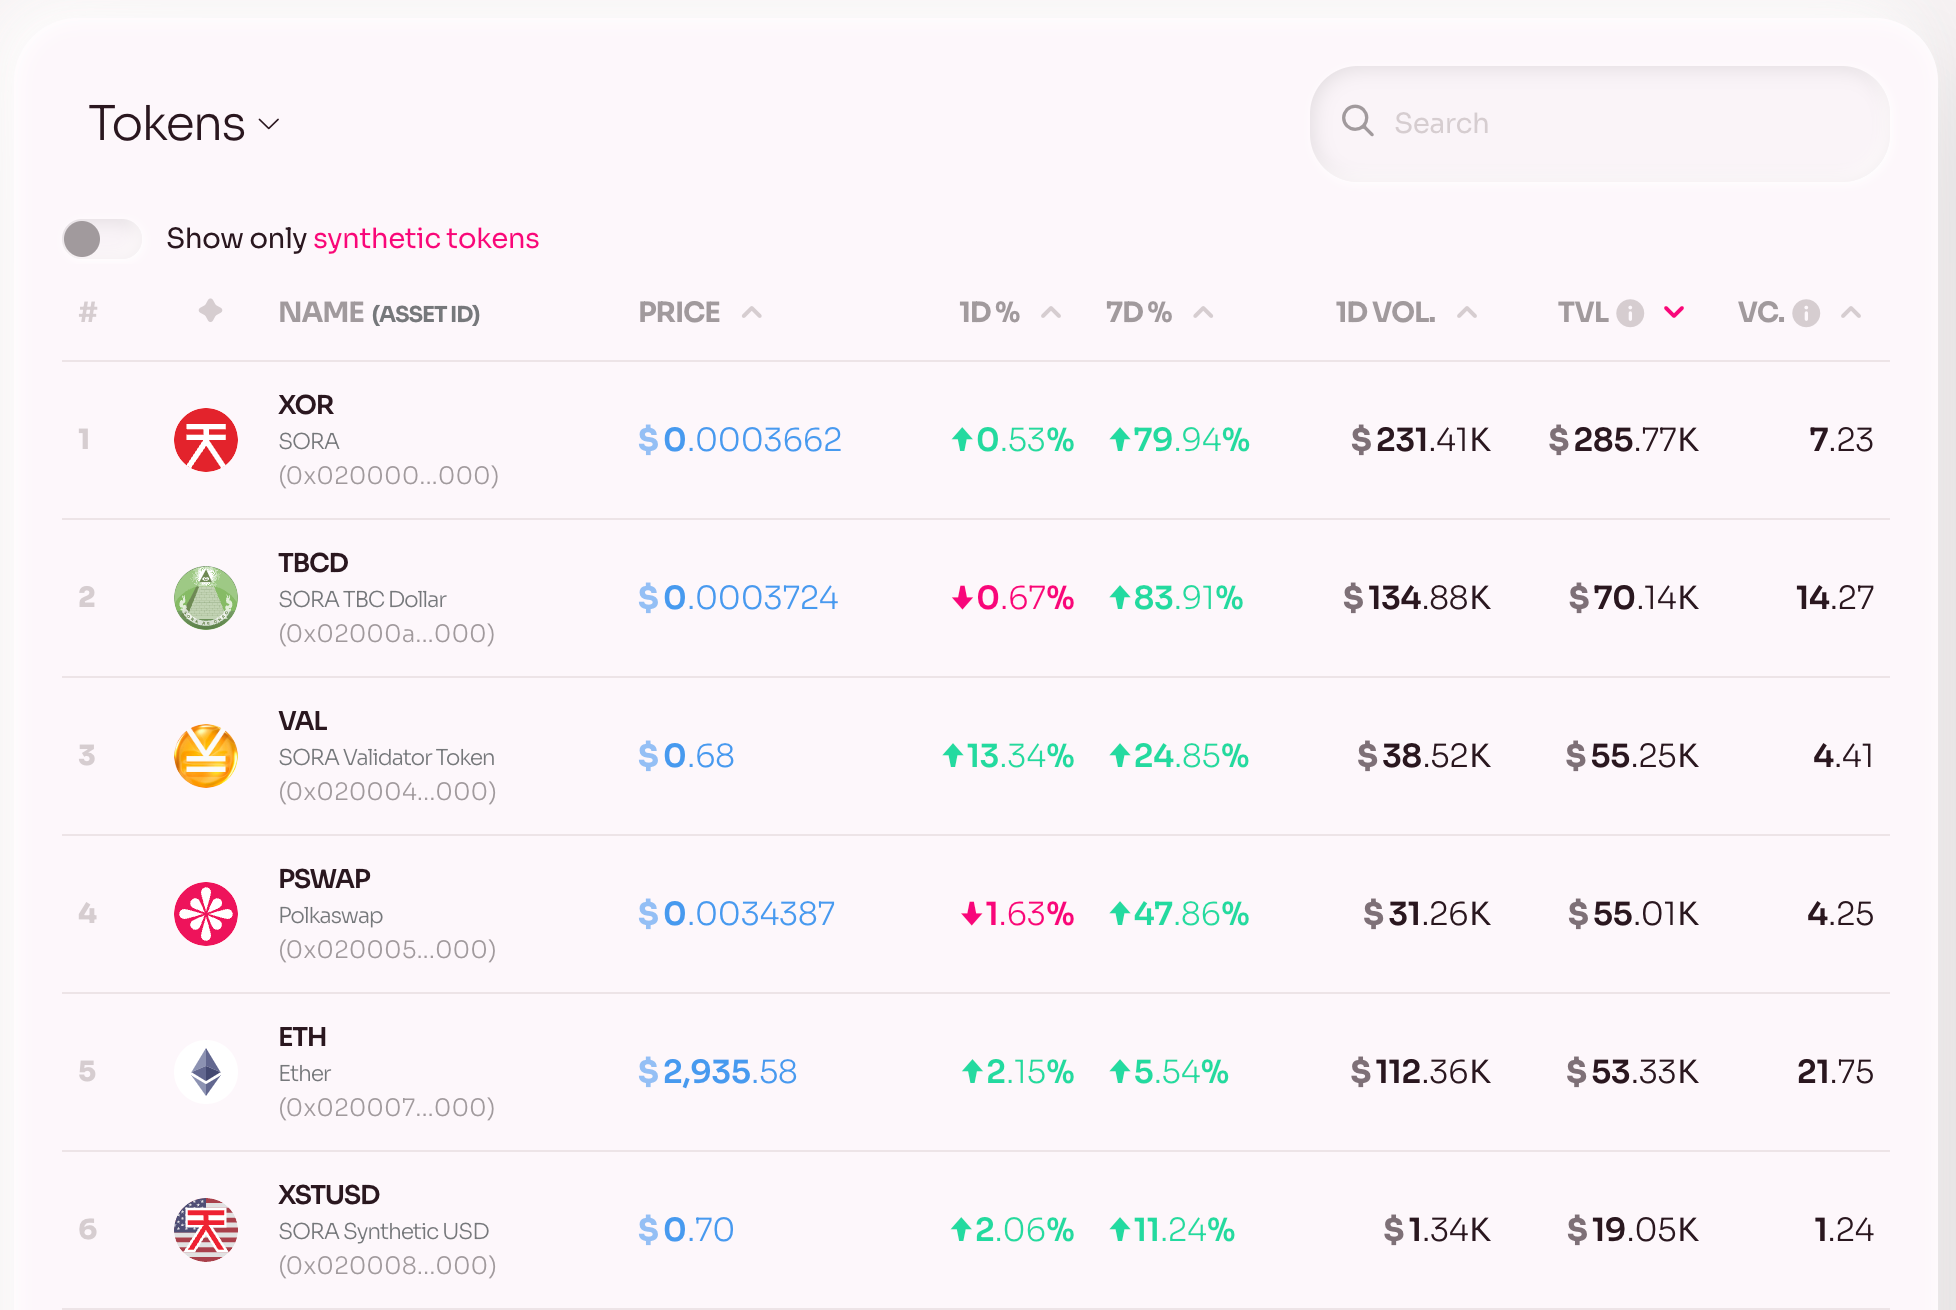Open the Tokens dropdown chevron
Image resolution: width=1956 pixels, height=1310 pixels.
[x=268, y=124]
